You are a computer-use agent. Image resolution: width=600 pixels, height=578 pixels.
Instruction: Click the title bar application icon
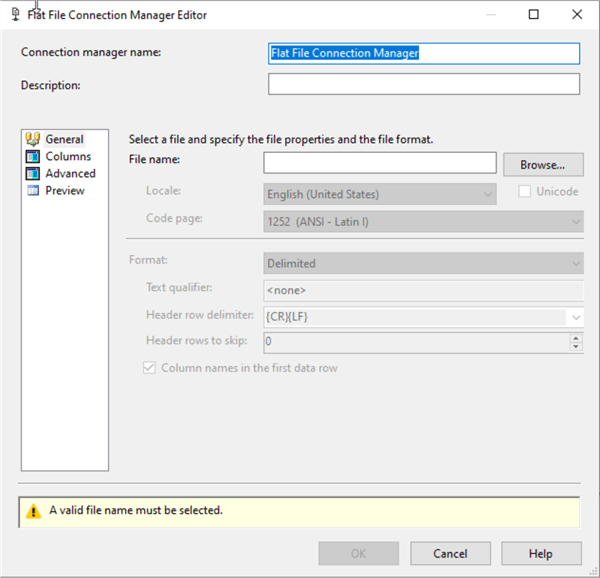tap(15, 15)
